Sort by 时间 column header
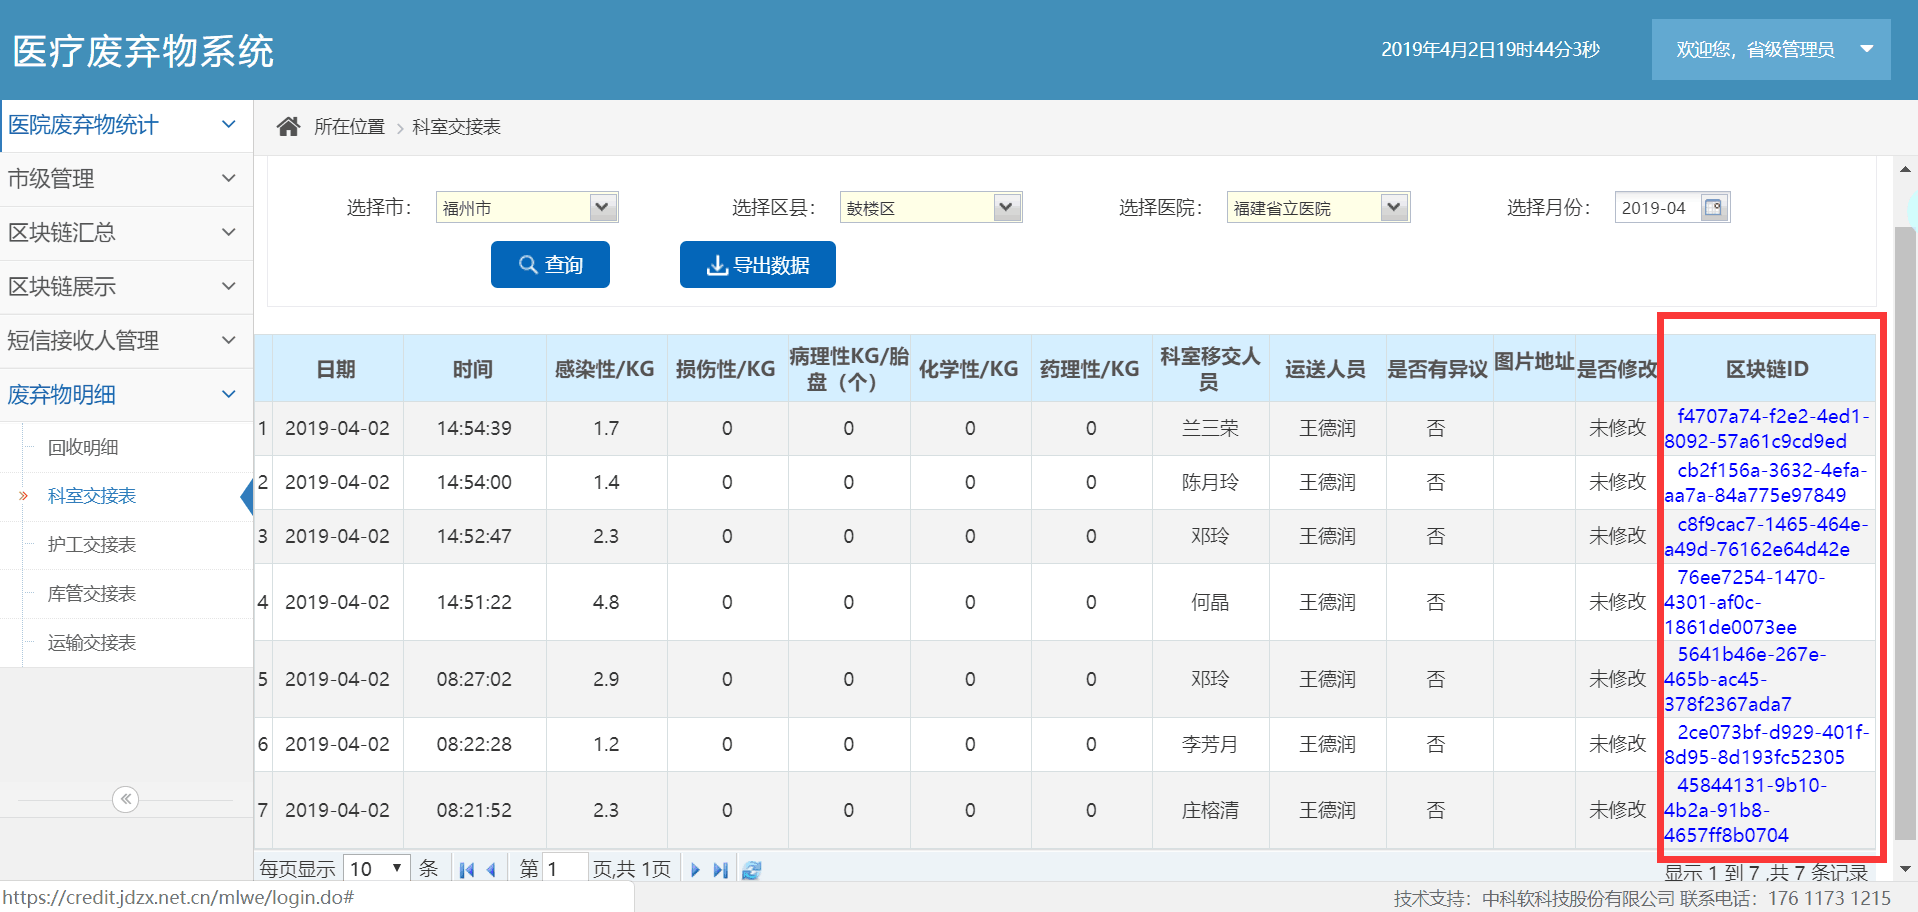 pos(473,369)
